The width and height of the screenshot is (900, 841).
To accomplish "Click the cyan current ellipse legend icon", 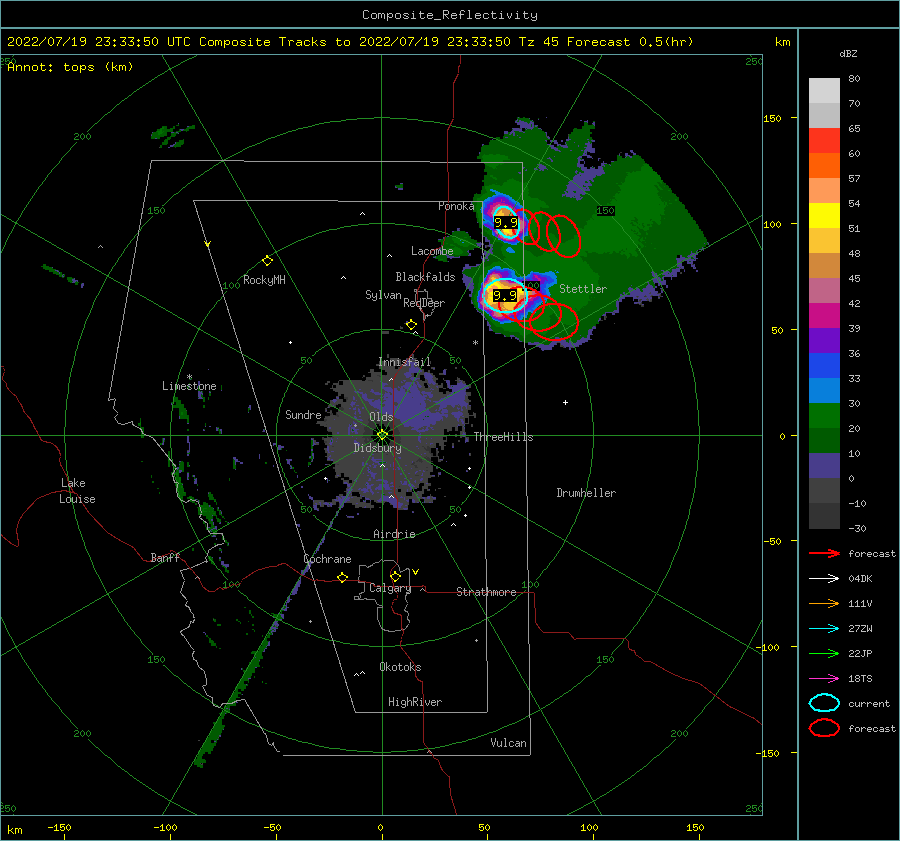I will tap(824, 703).
